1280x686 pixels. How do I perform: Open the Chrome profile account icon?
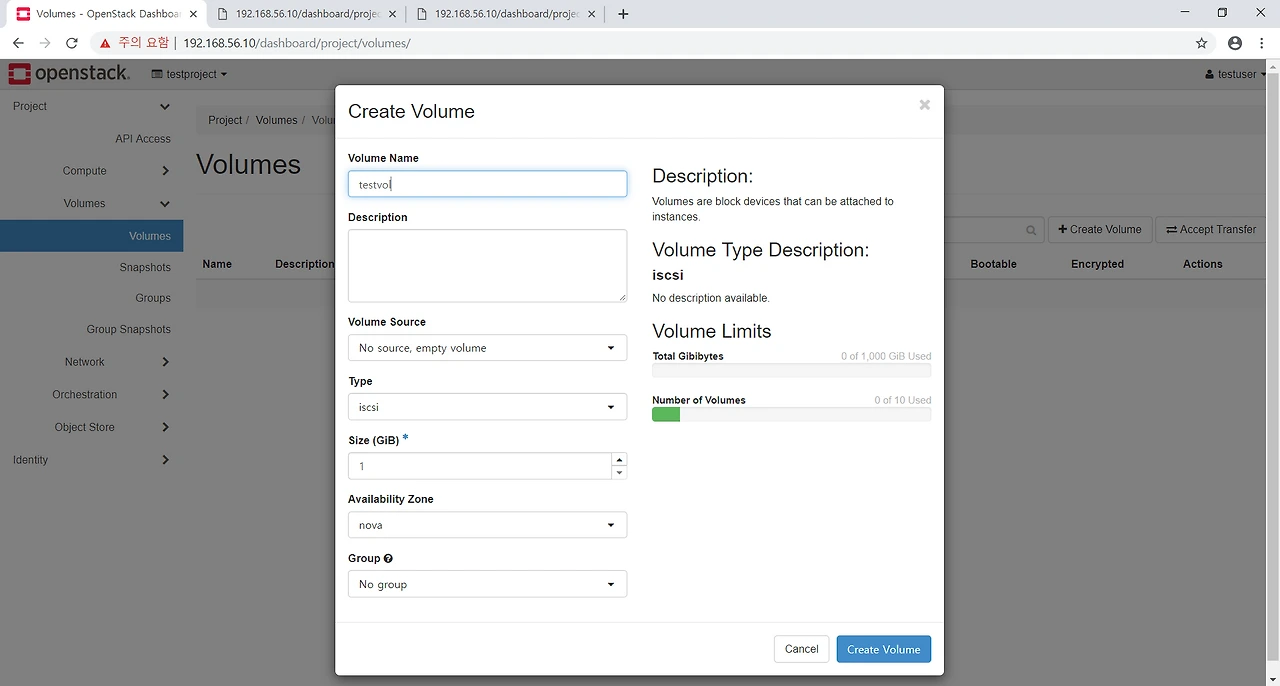tap(1235, 43)
